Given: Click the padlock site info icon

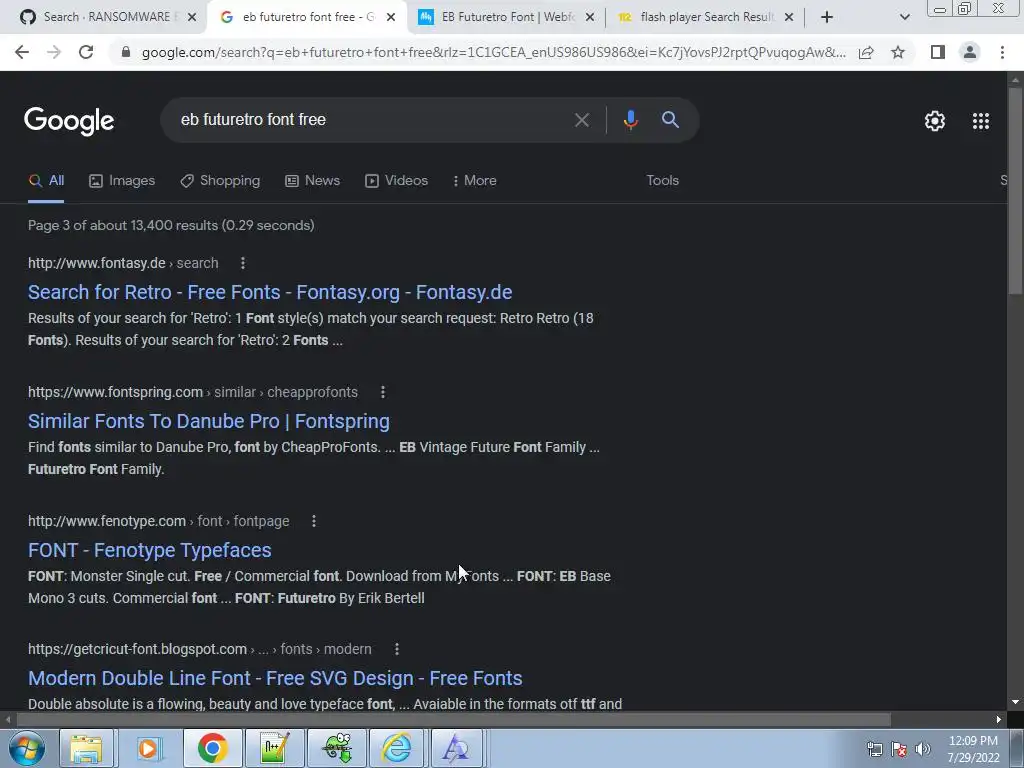Looking at the screenshot, I should 126,52.
